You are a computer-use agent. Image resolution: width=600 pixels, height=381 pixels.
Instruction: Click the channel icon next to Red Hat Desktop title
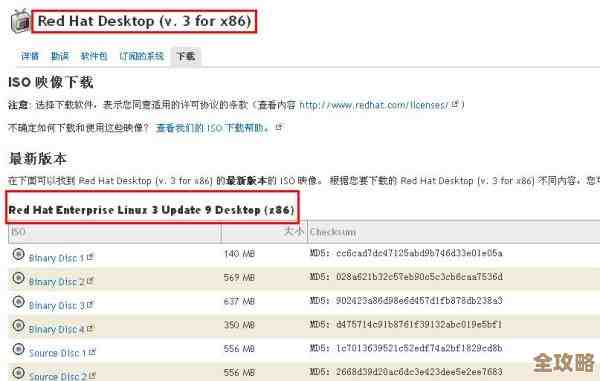pos(20,21)
